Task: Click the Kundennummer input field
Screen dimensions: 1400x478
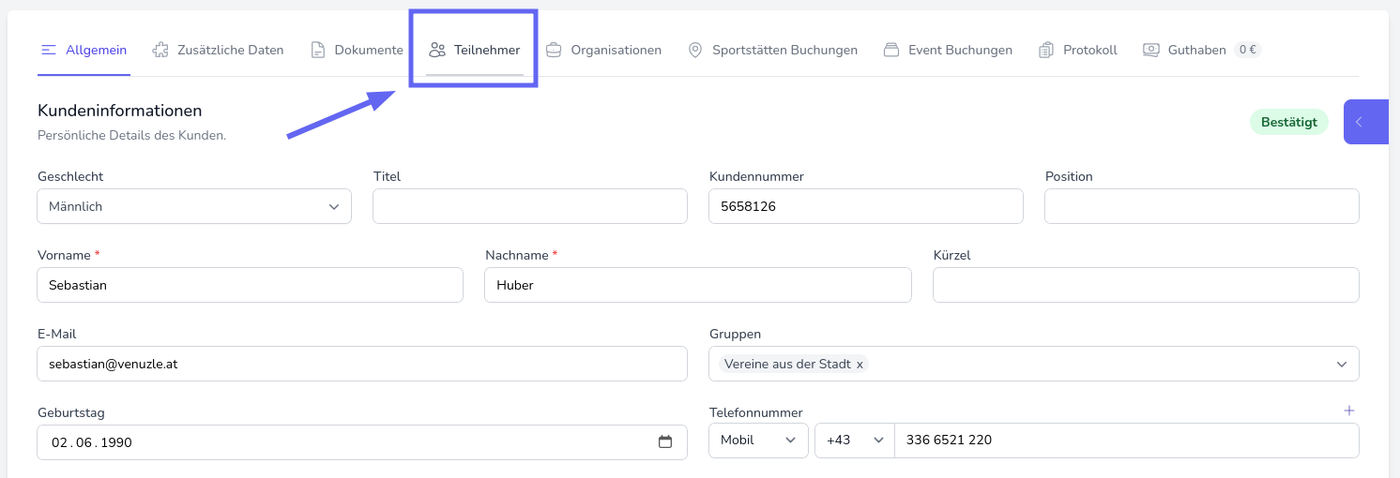Action: (x=865, y=207)
